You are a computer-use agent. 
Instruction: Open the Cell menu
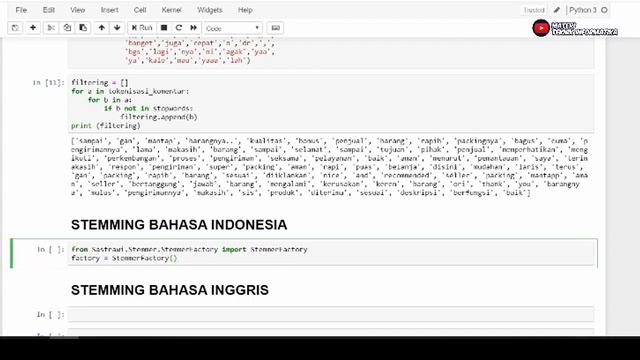140,10
